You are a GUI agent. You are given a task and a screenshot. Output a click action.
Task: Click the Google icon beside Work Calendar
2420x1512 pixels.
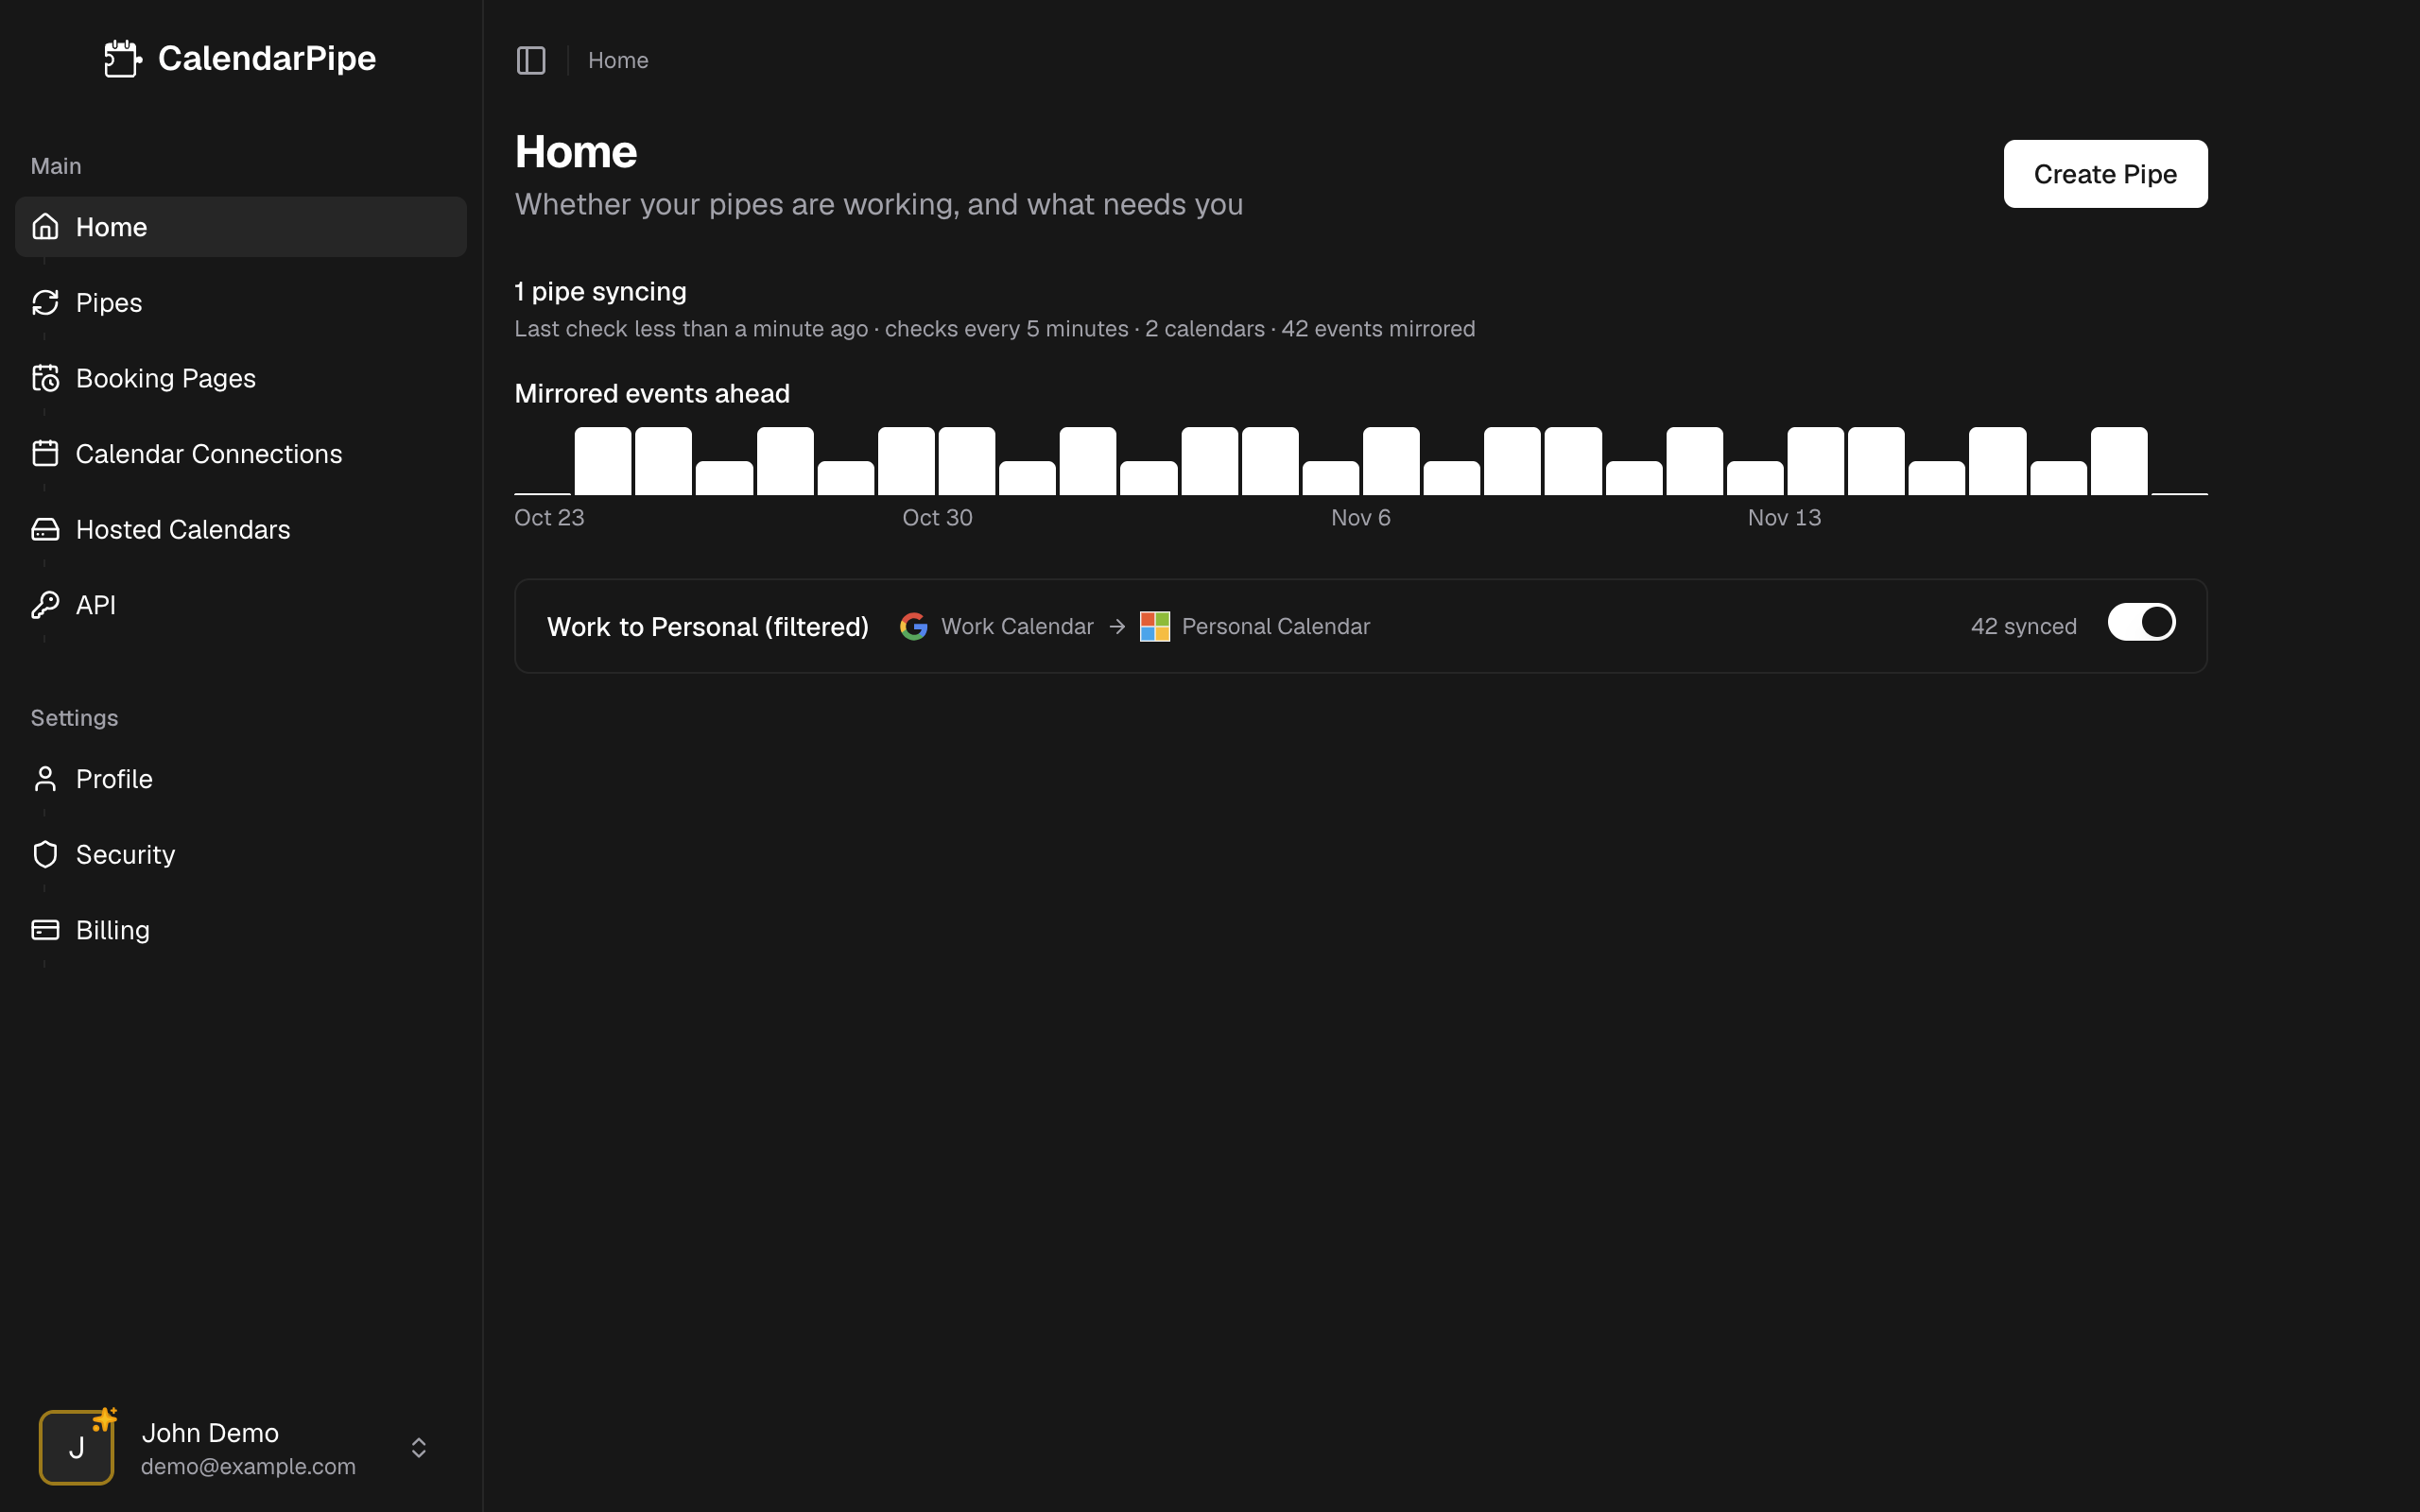tap(913, 626)
